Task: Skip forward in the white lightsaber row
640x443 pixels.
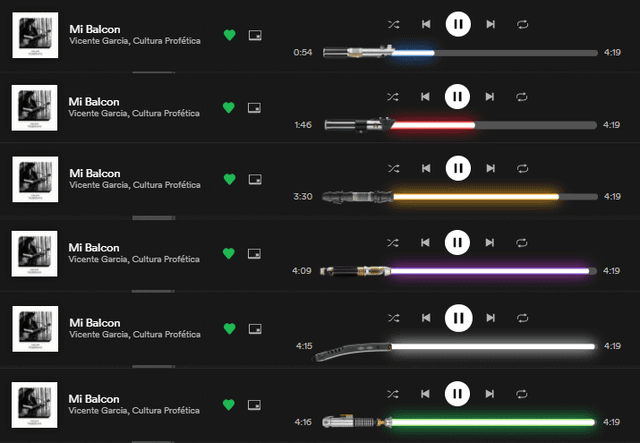Action: [490, 318]
